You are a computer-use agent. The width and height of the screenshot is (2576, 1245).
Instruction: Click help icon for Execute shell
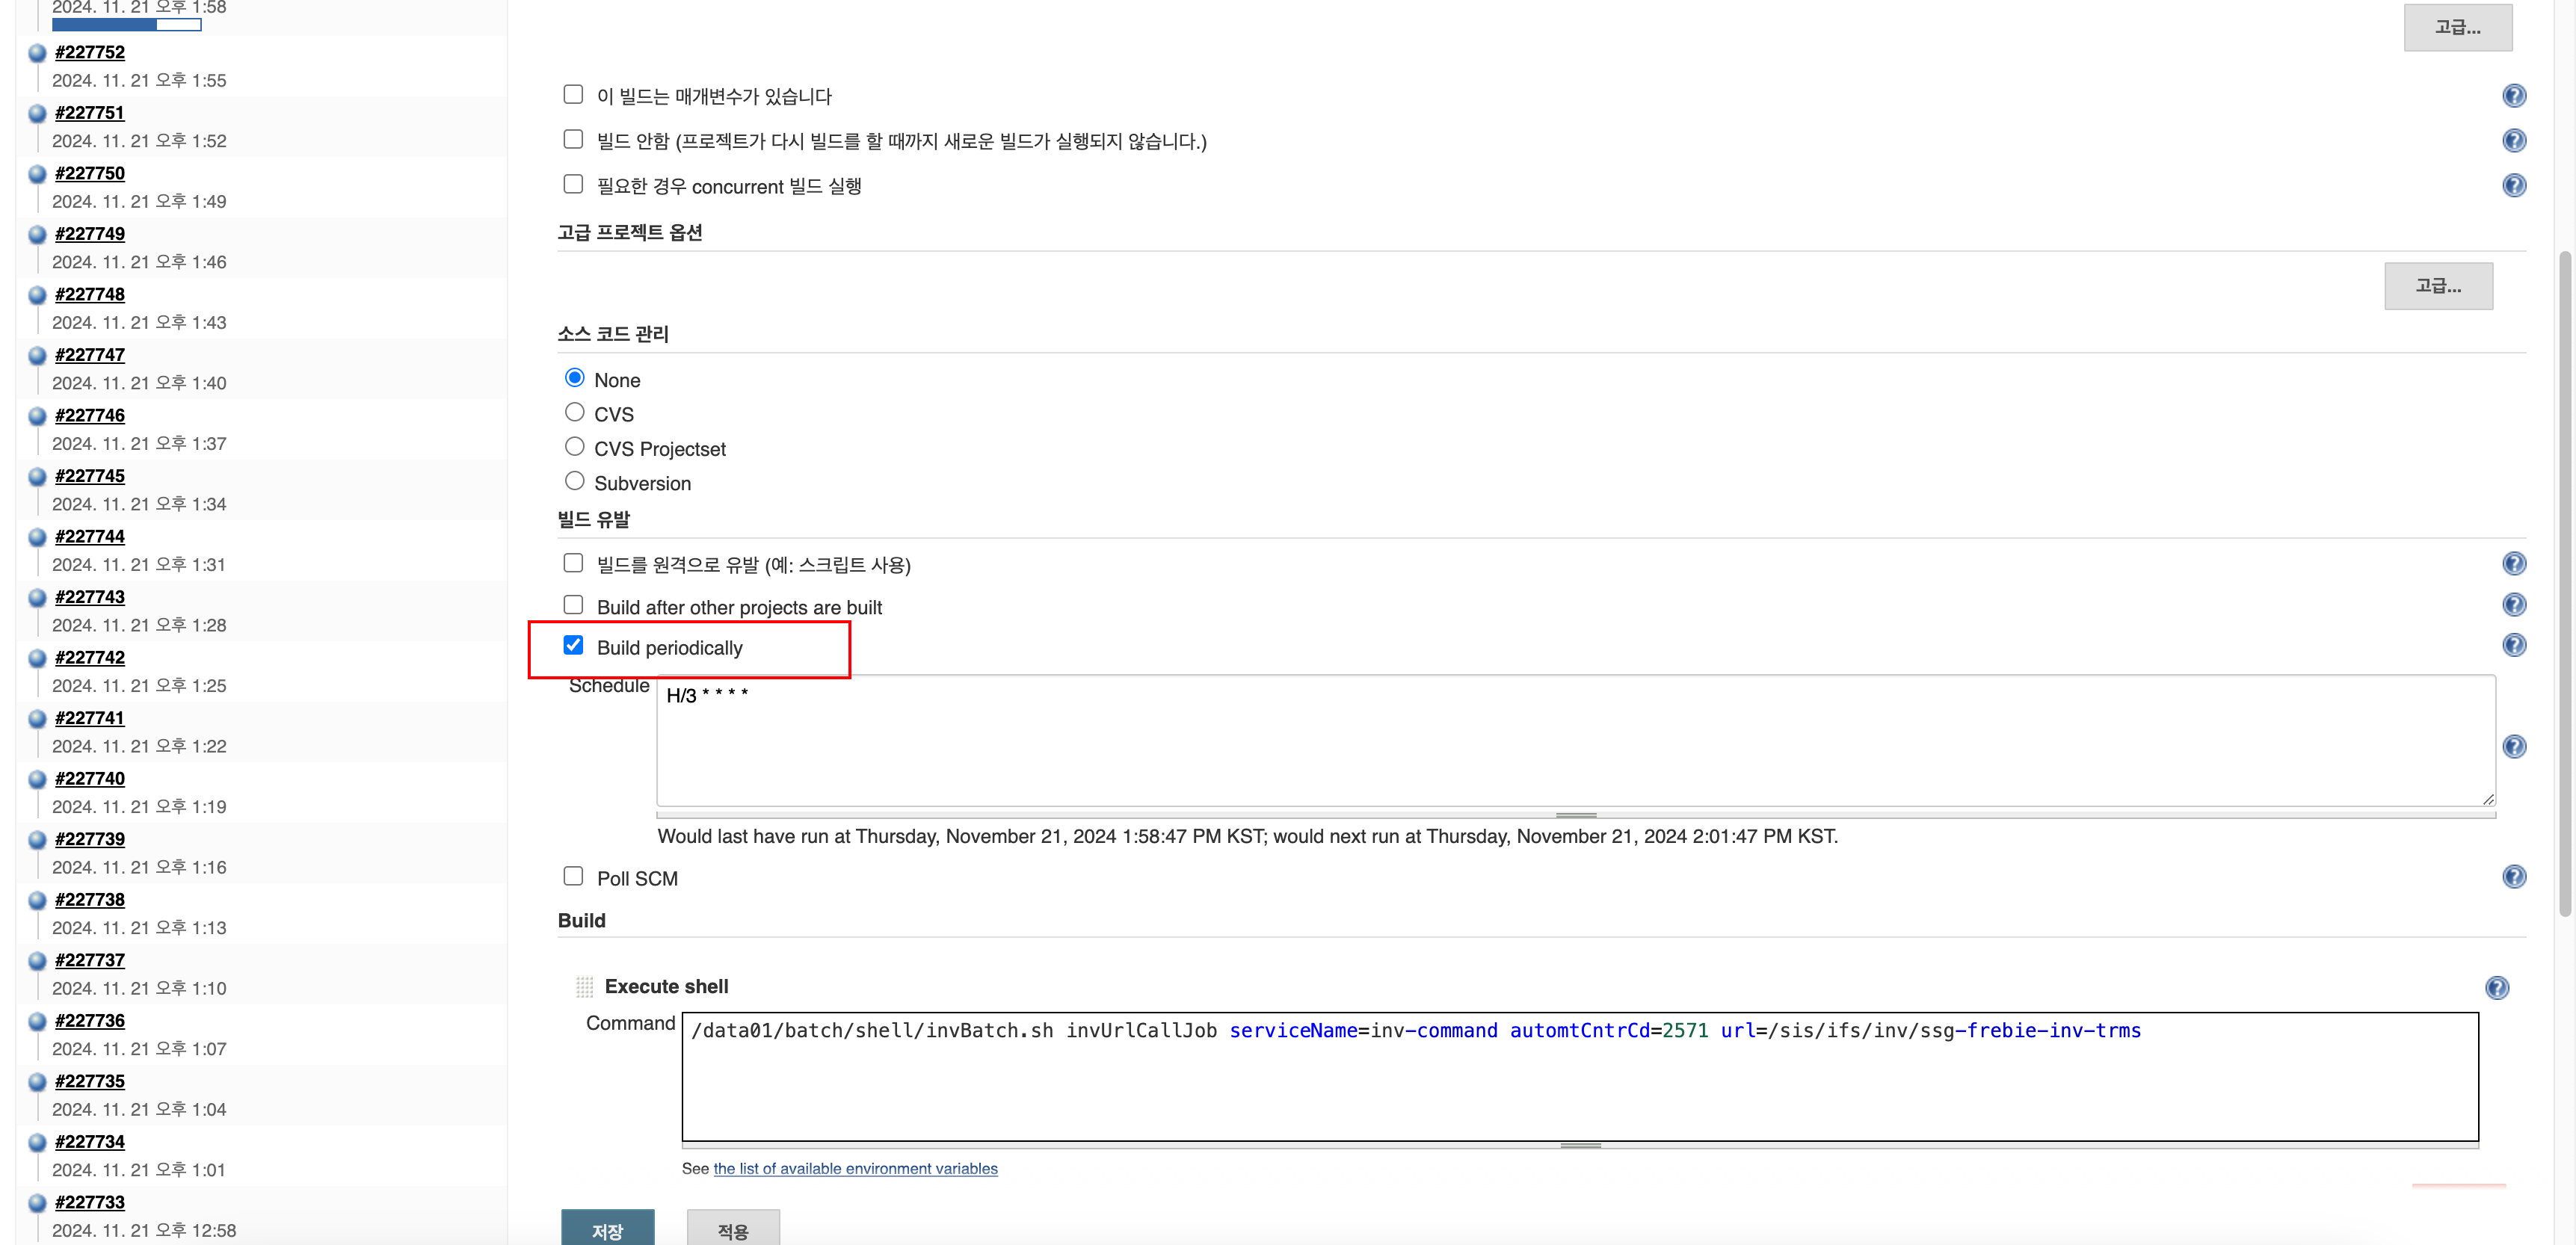2496,988
